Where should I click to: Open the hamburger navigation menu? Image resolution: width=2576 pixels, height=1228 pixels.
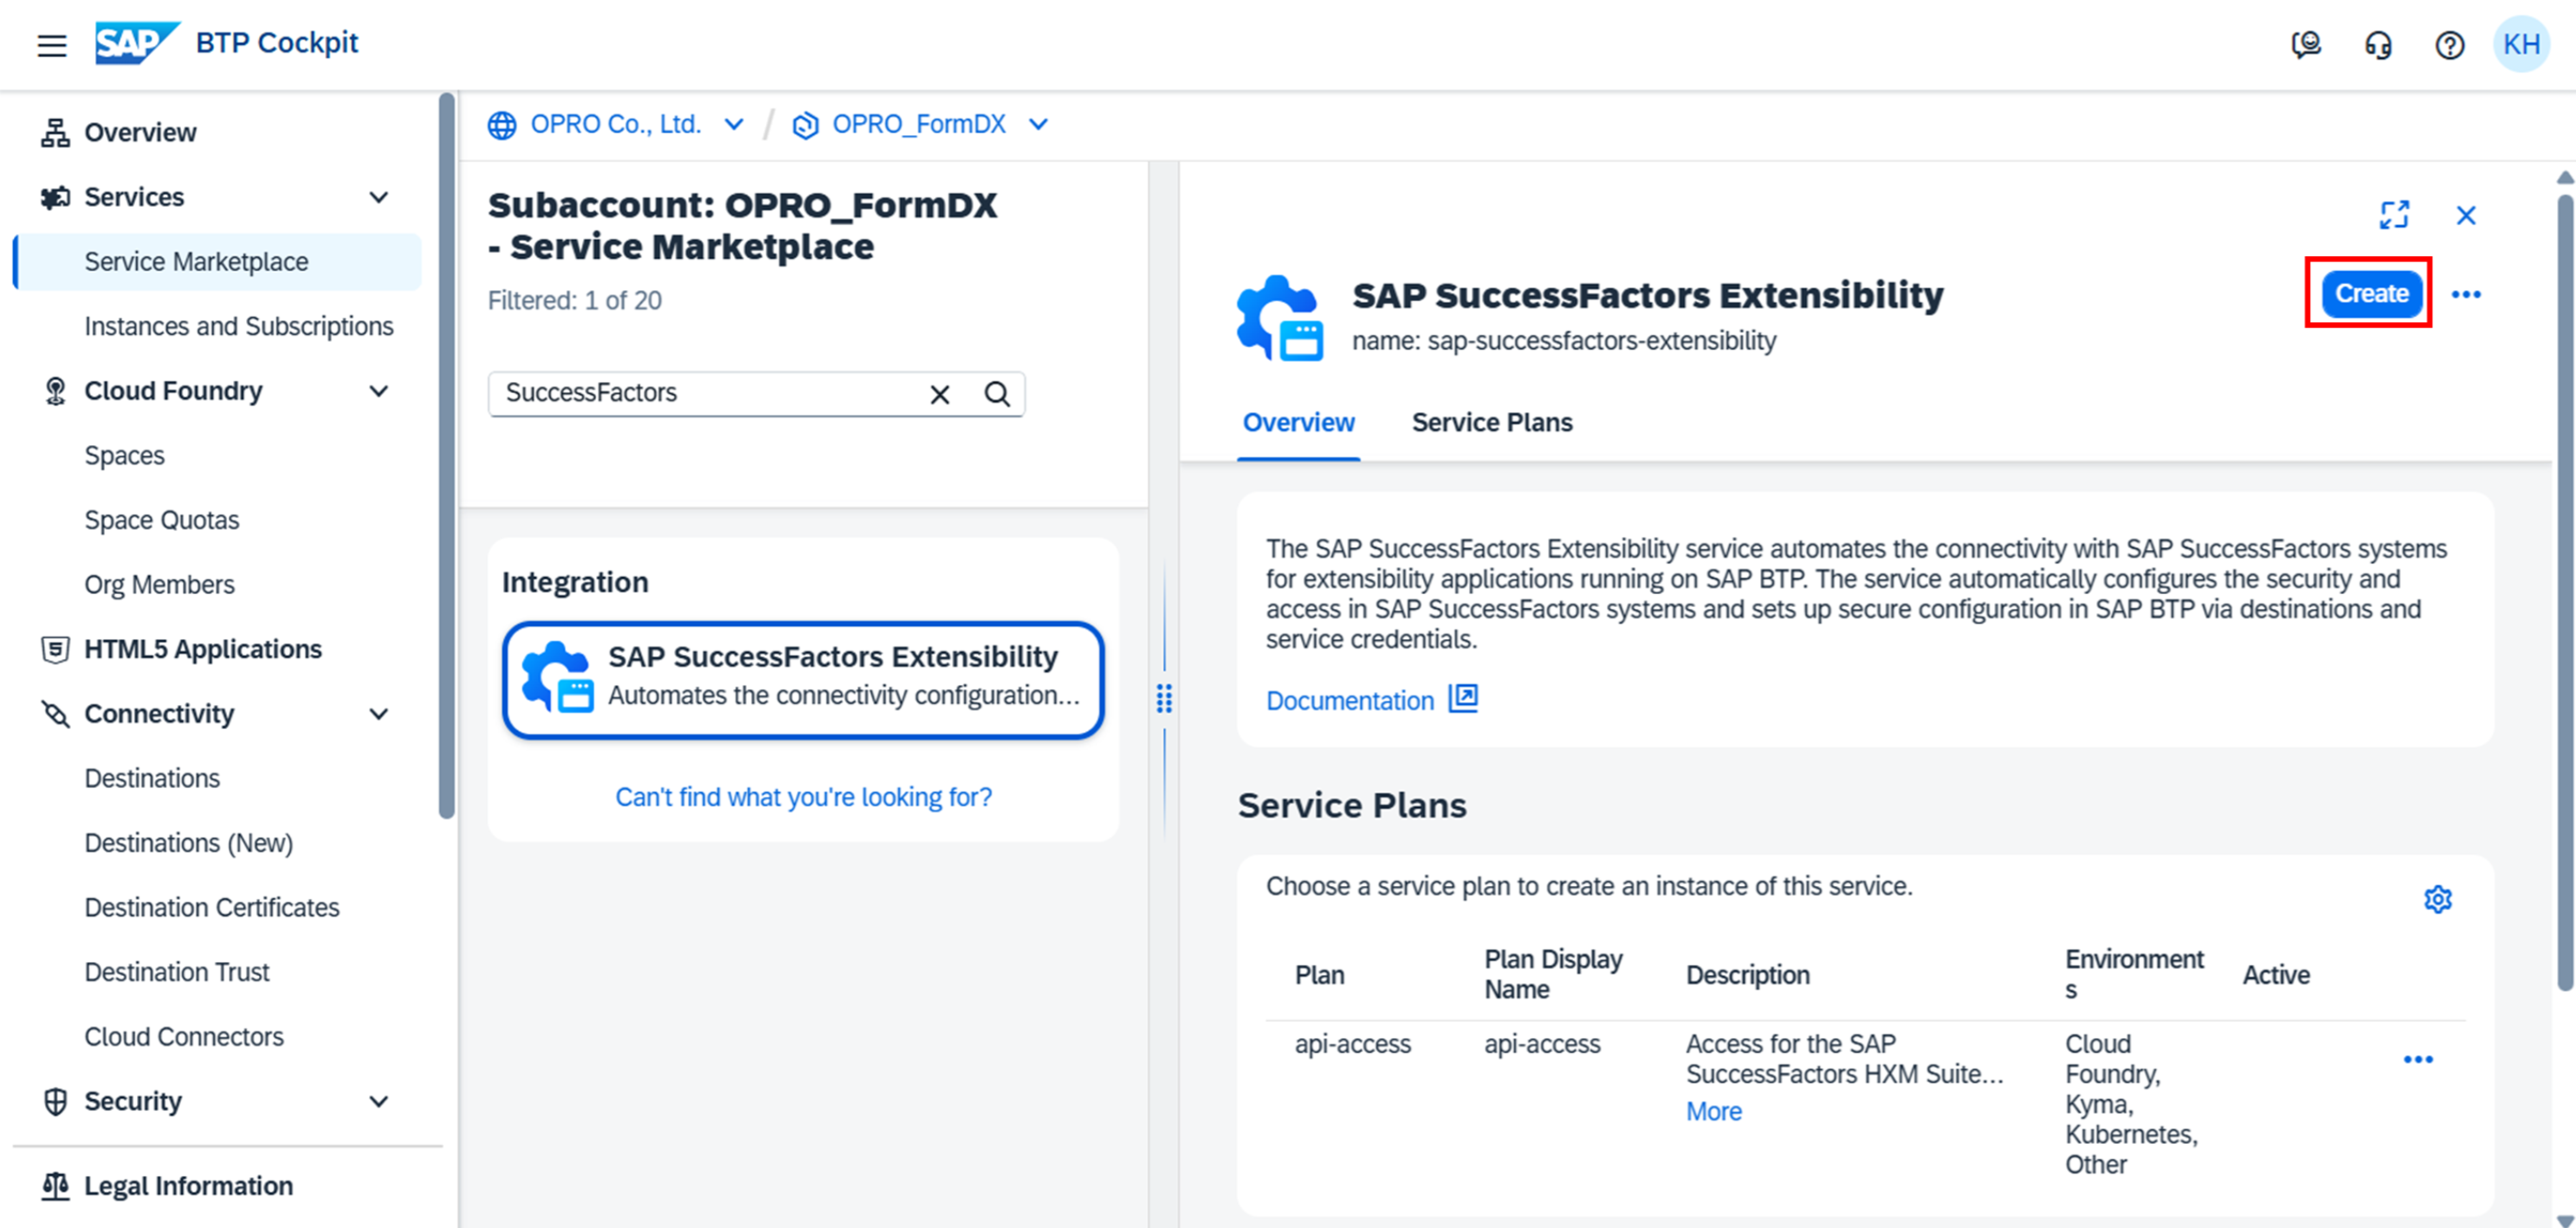tap(52, 45)
